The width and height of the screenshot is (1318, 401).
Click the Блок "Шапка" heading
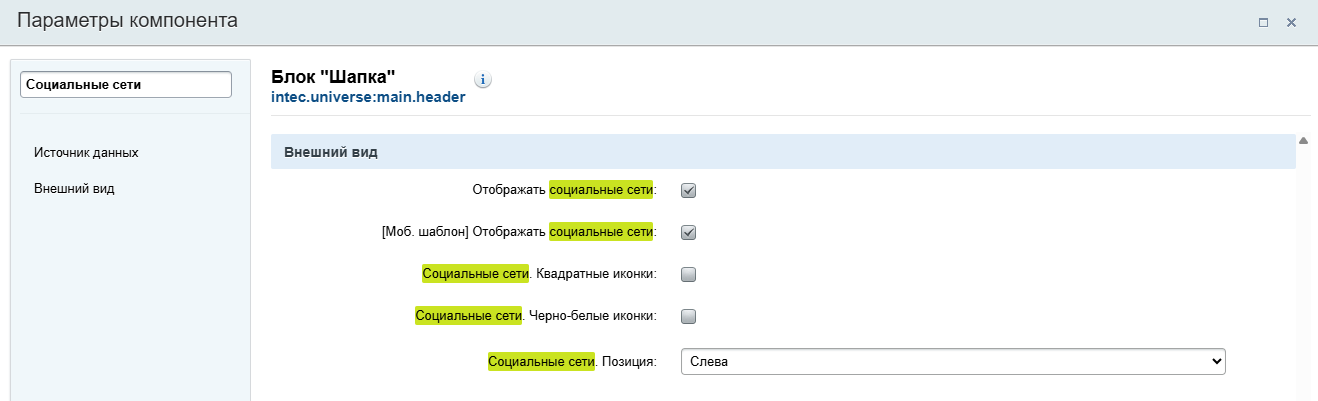[x=334, y=77]
